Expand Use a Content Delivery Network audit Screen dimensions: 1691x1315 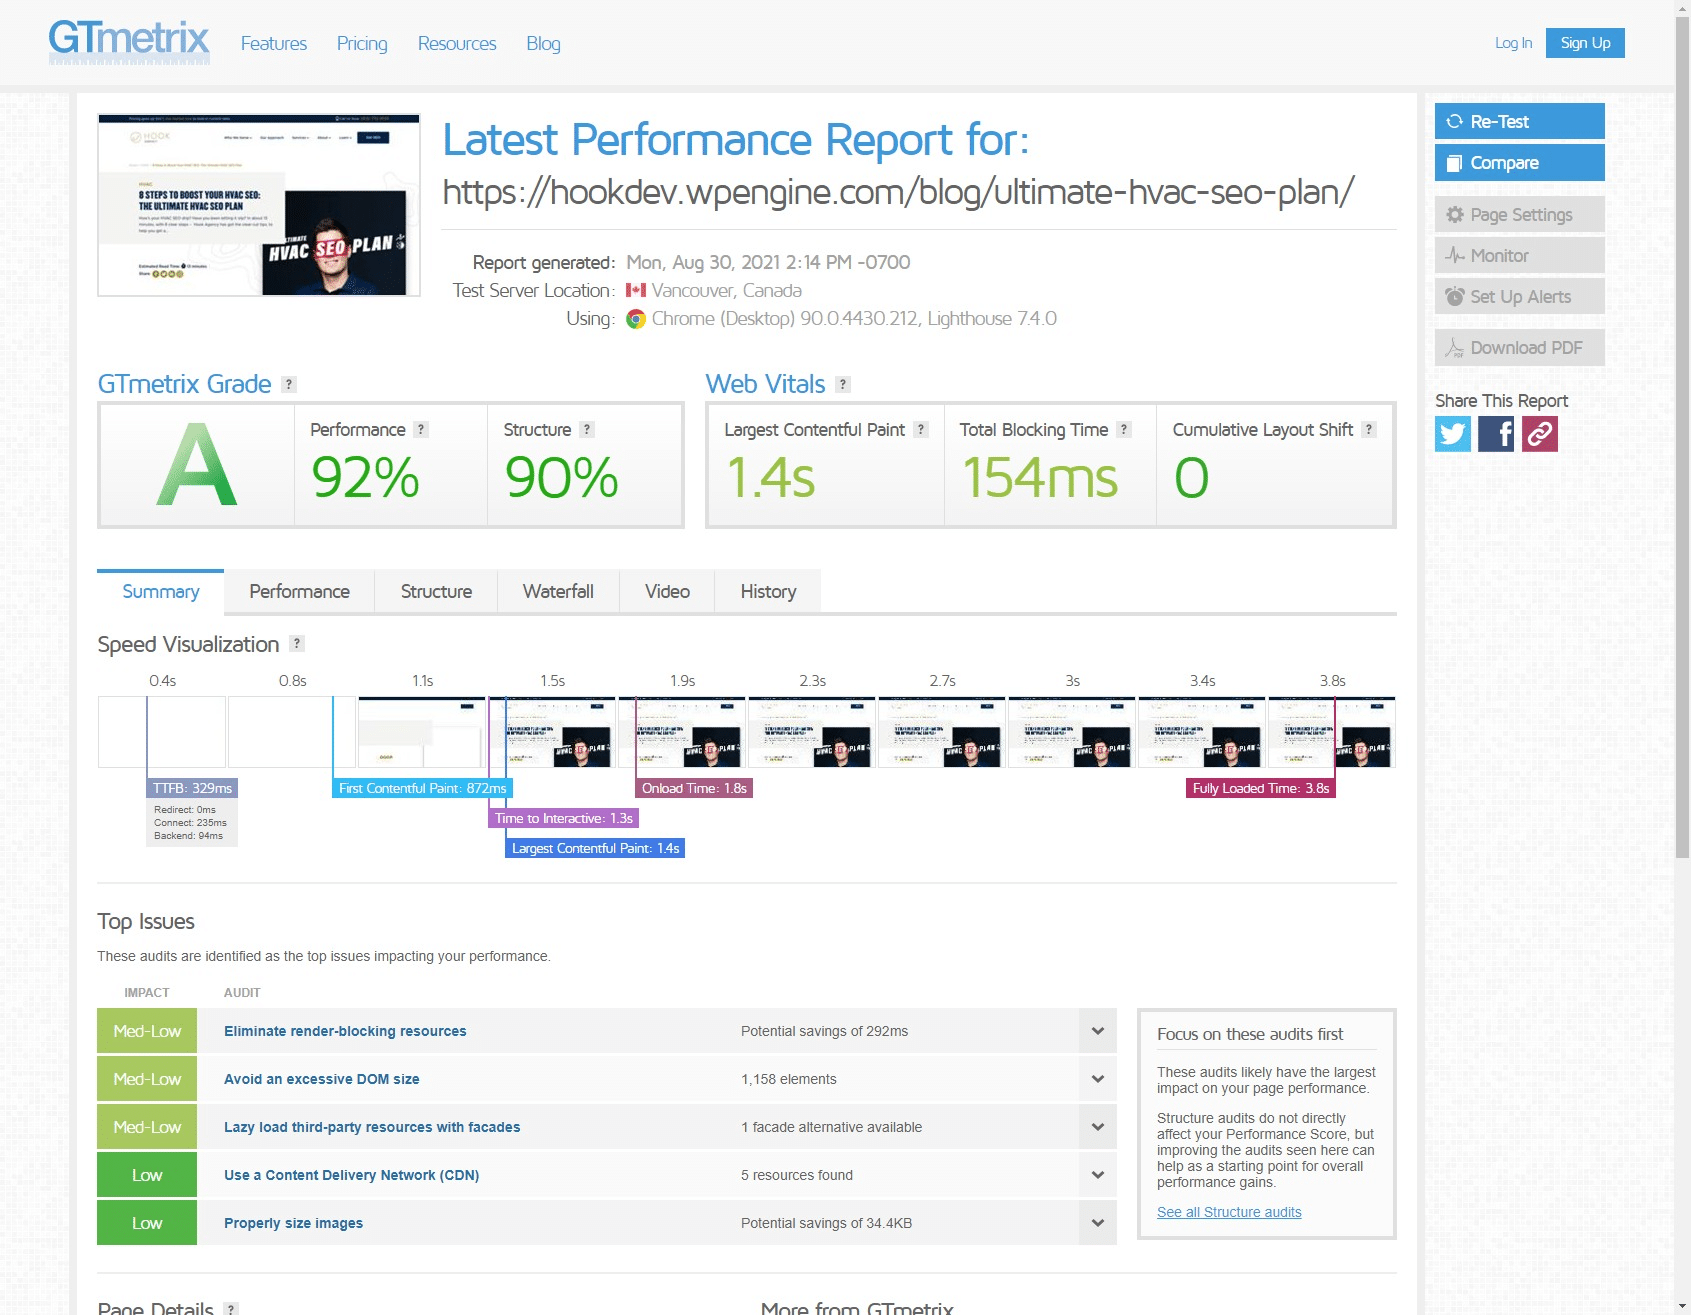click(x=1097, y=1175)
